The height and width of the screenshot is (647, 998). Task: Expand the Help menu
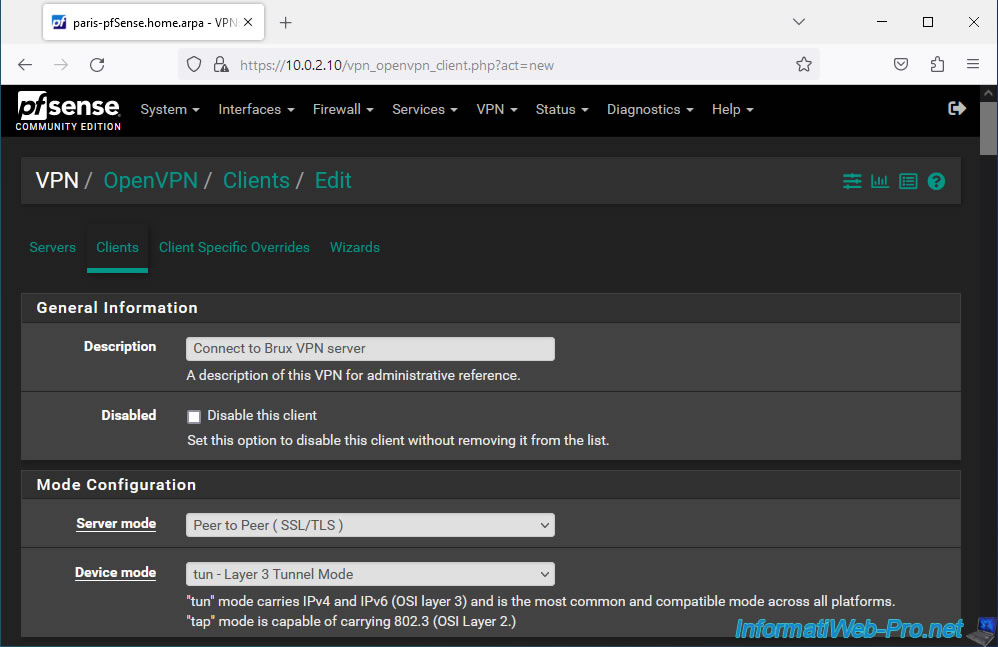732,109
